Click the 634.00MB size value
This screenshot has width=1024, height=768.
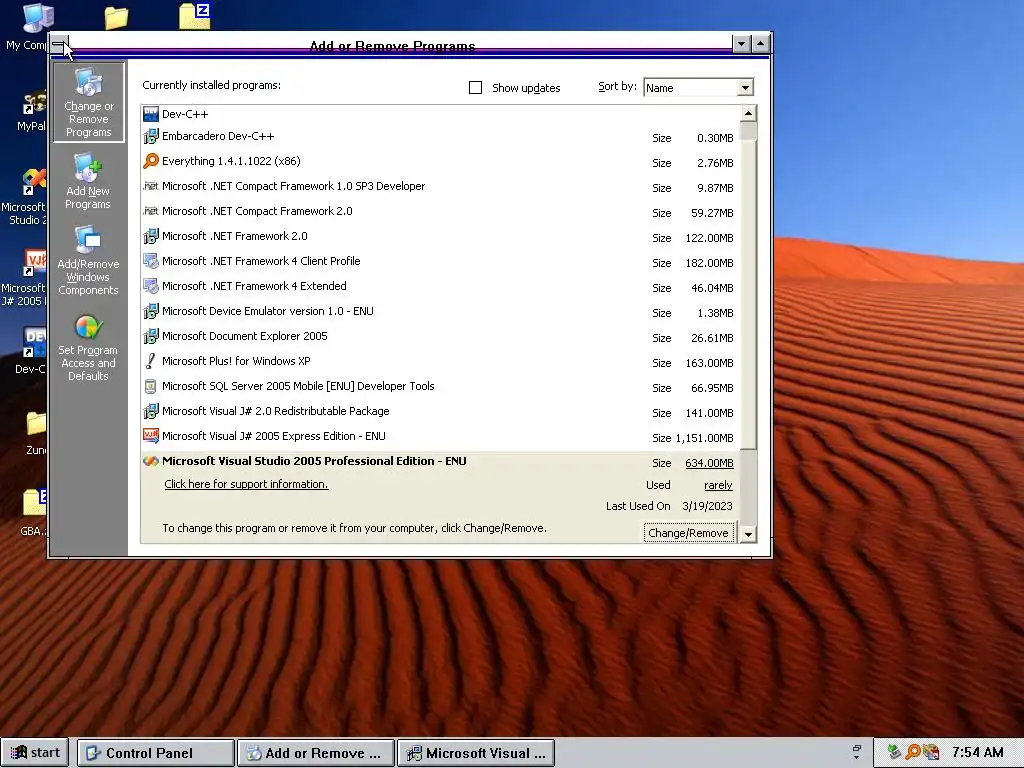[x=709, y=463]
